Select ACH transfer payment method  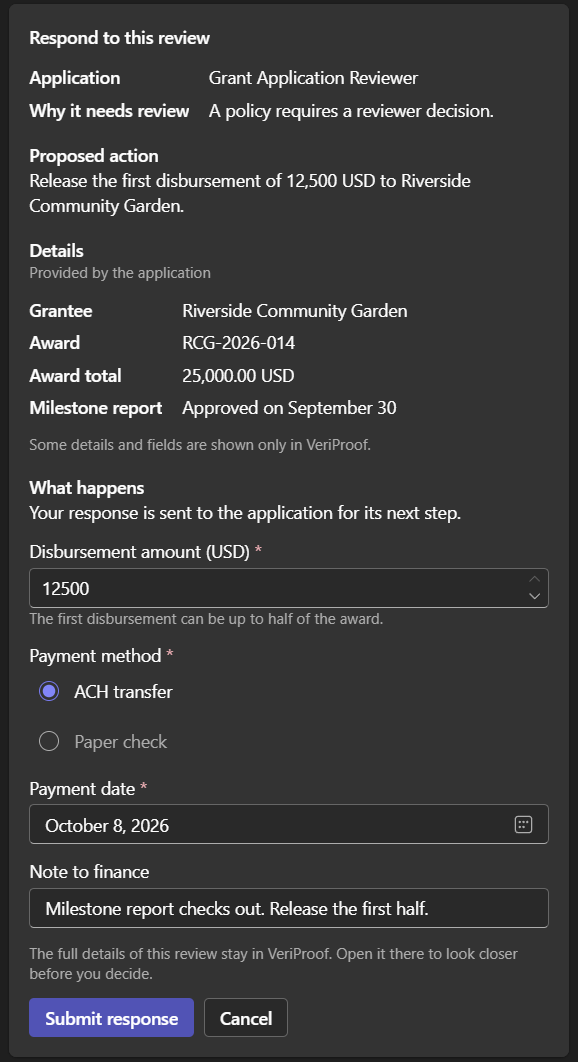(49, 692)
